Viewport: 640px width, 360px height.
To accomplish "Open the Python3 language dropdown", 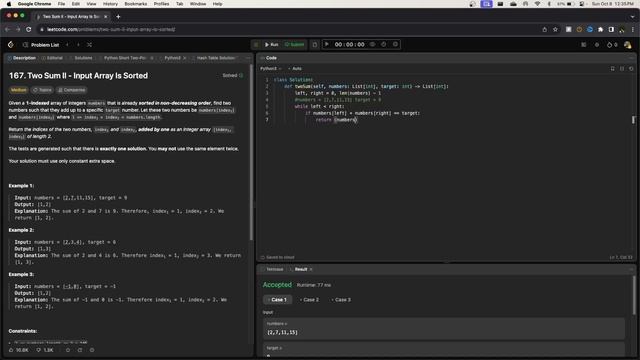I will click(x=271, y=69).
